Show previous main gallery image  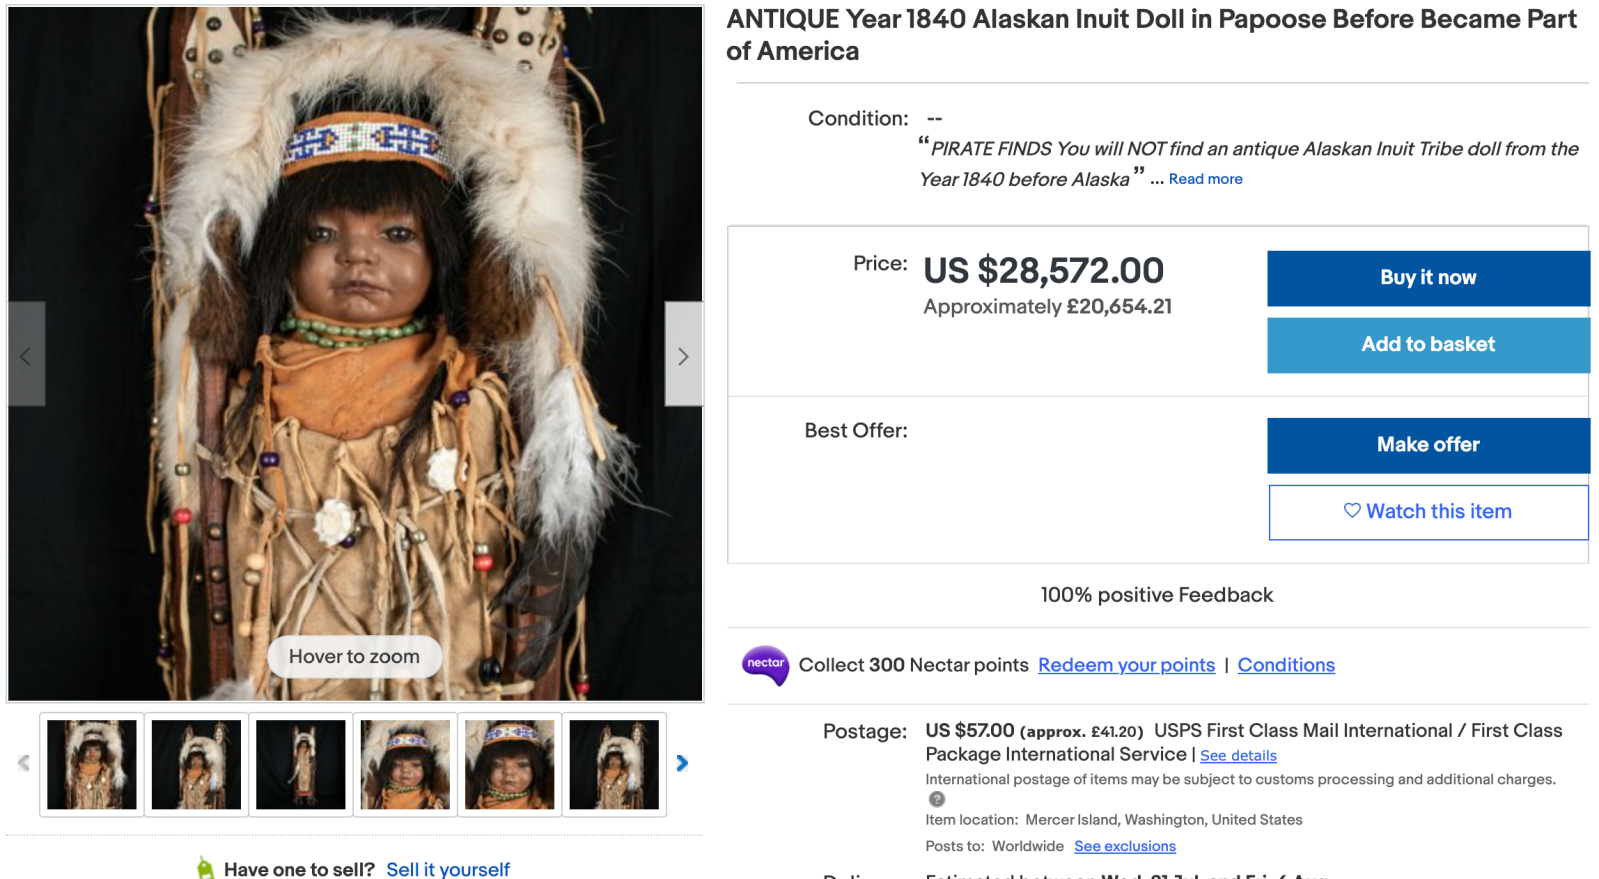coord(26,355)
